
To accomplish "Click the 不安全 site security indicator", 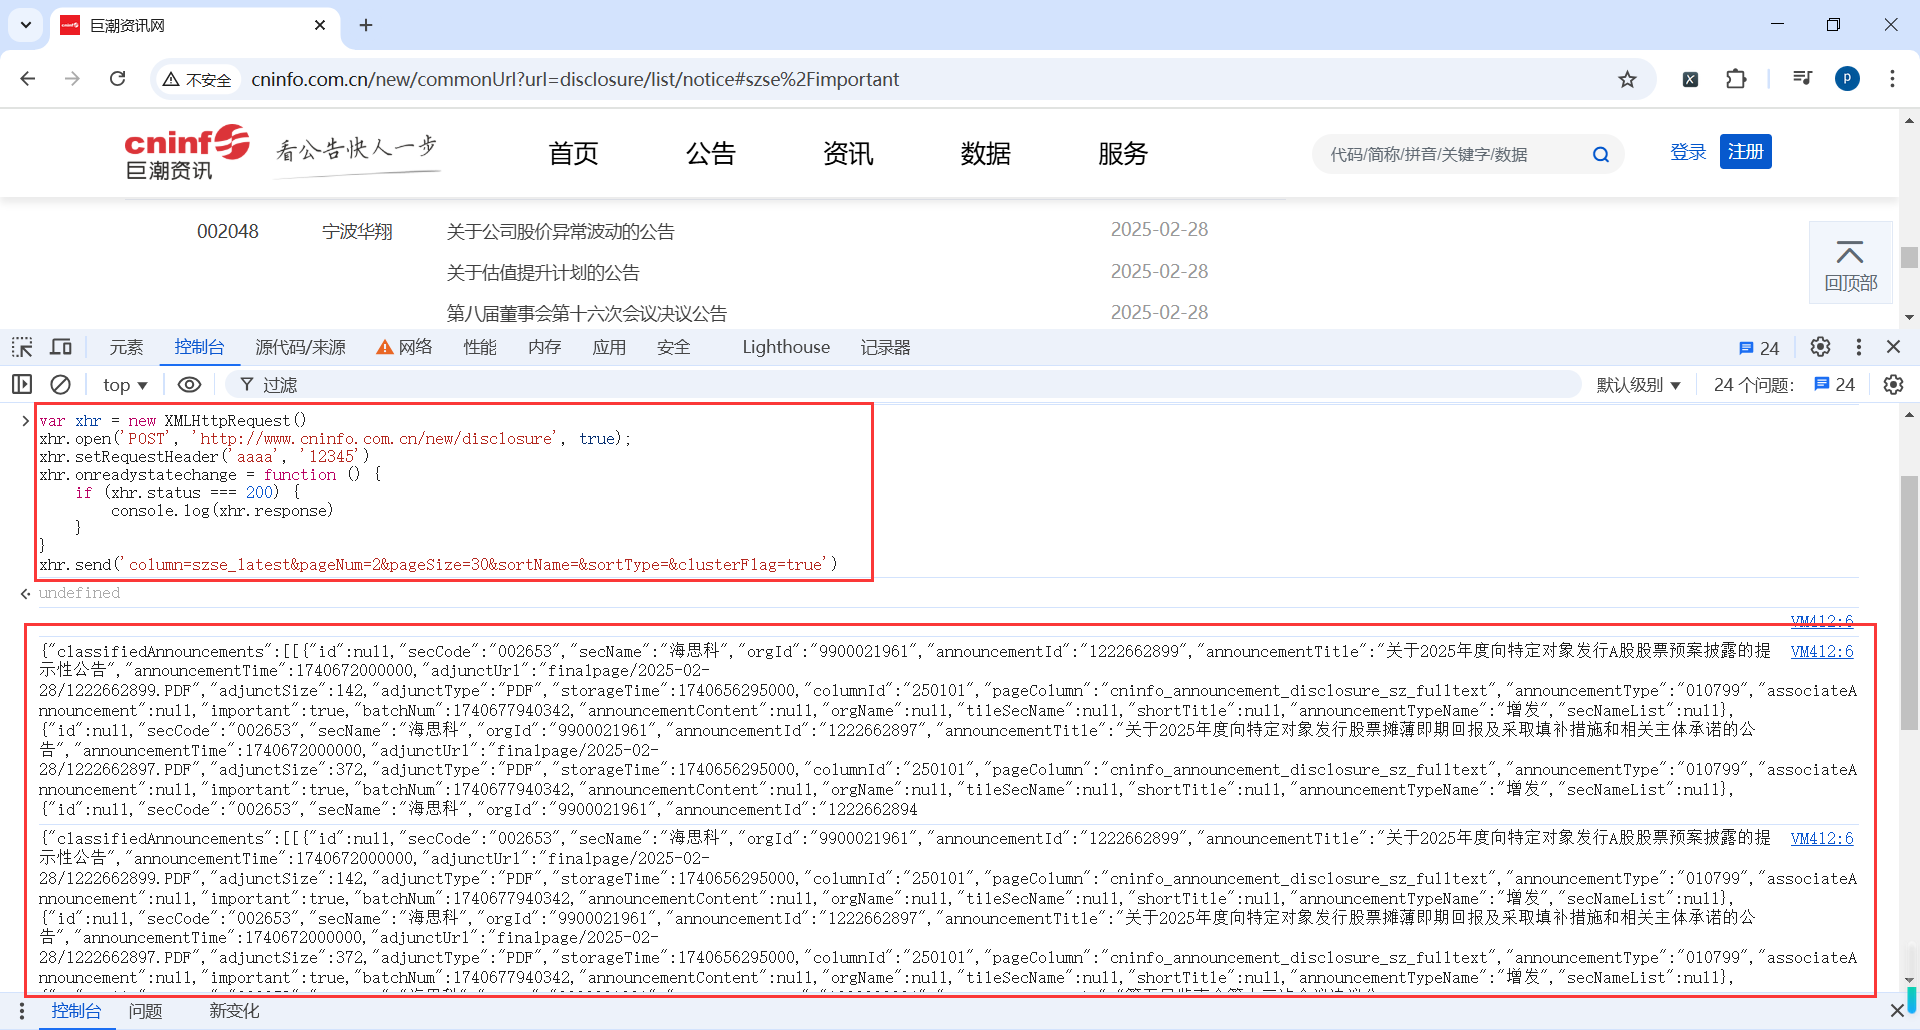I will click(198, 80).
